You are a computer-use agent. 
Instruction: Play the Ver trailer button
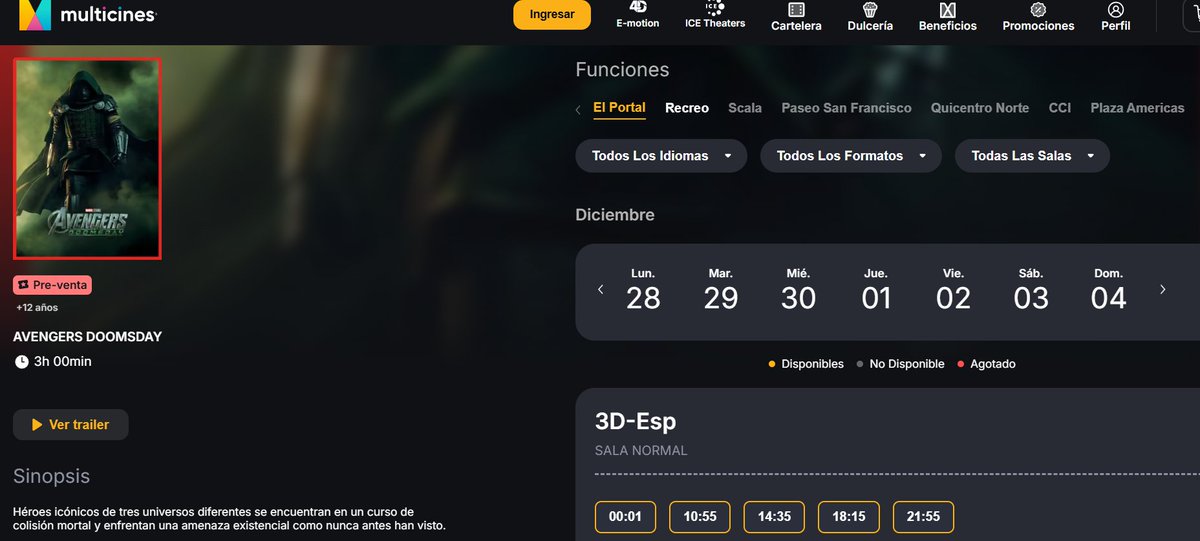tap(71, 425)
